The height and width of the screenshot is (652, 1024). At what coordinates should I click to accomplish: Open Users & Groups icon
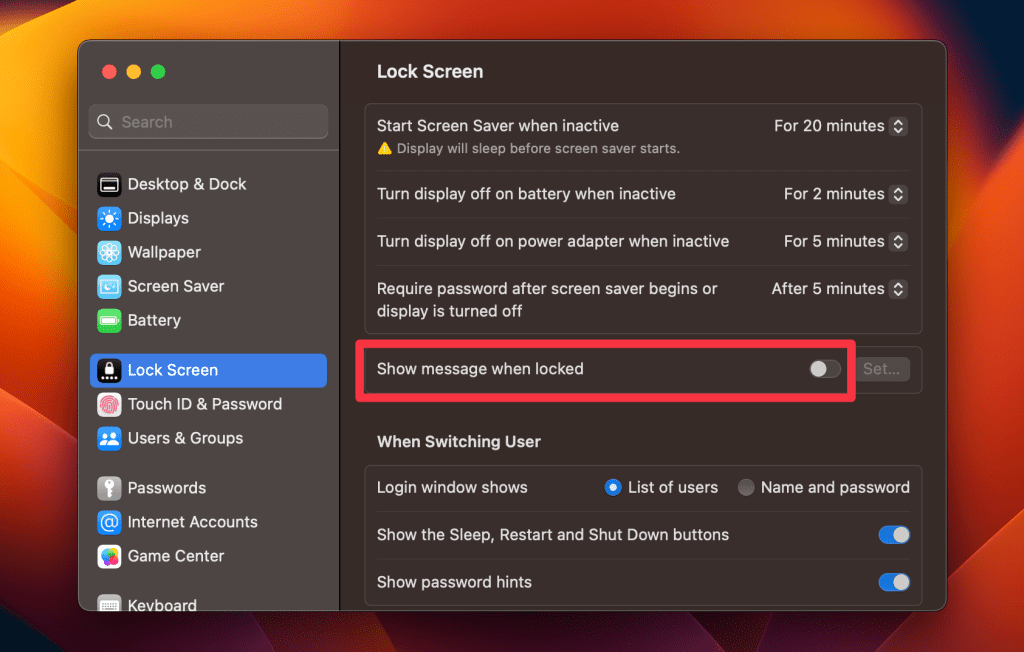pyautogui.click(x=109, y=438)
